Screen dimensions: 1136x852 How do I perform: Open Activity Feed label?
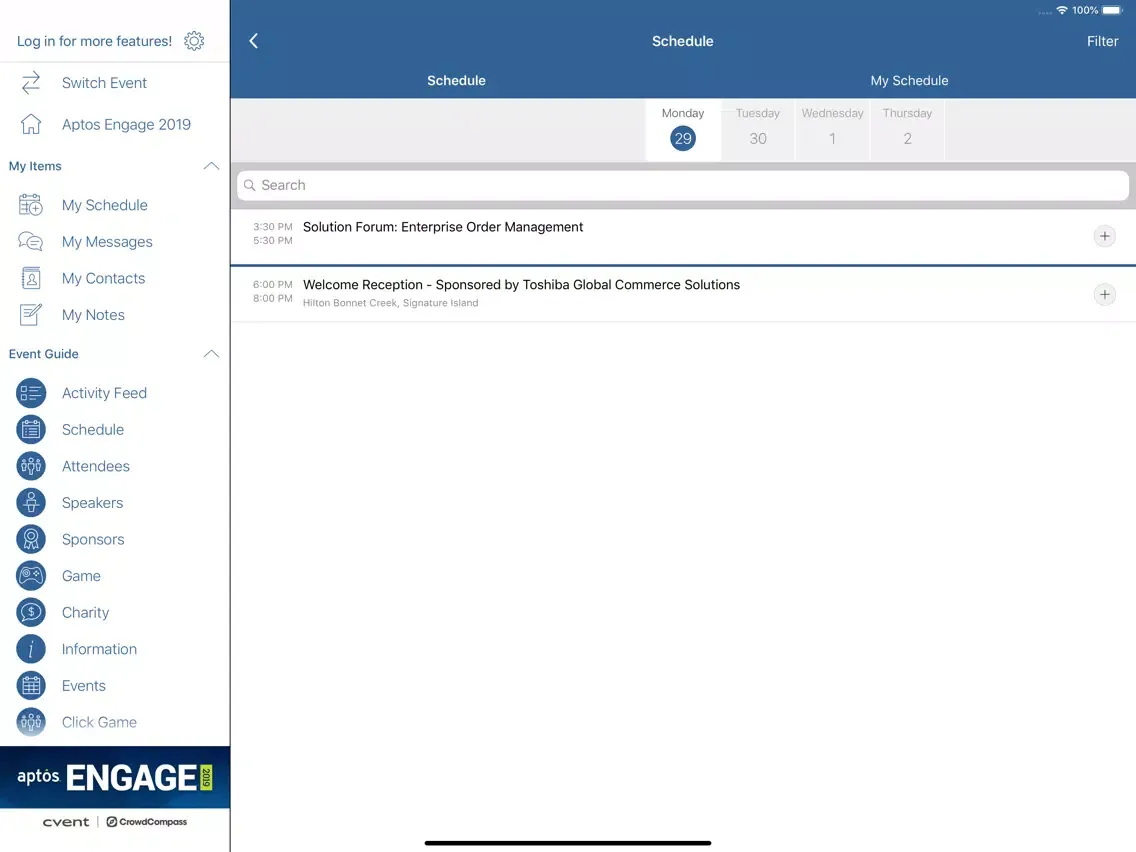tap(104, 393)
